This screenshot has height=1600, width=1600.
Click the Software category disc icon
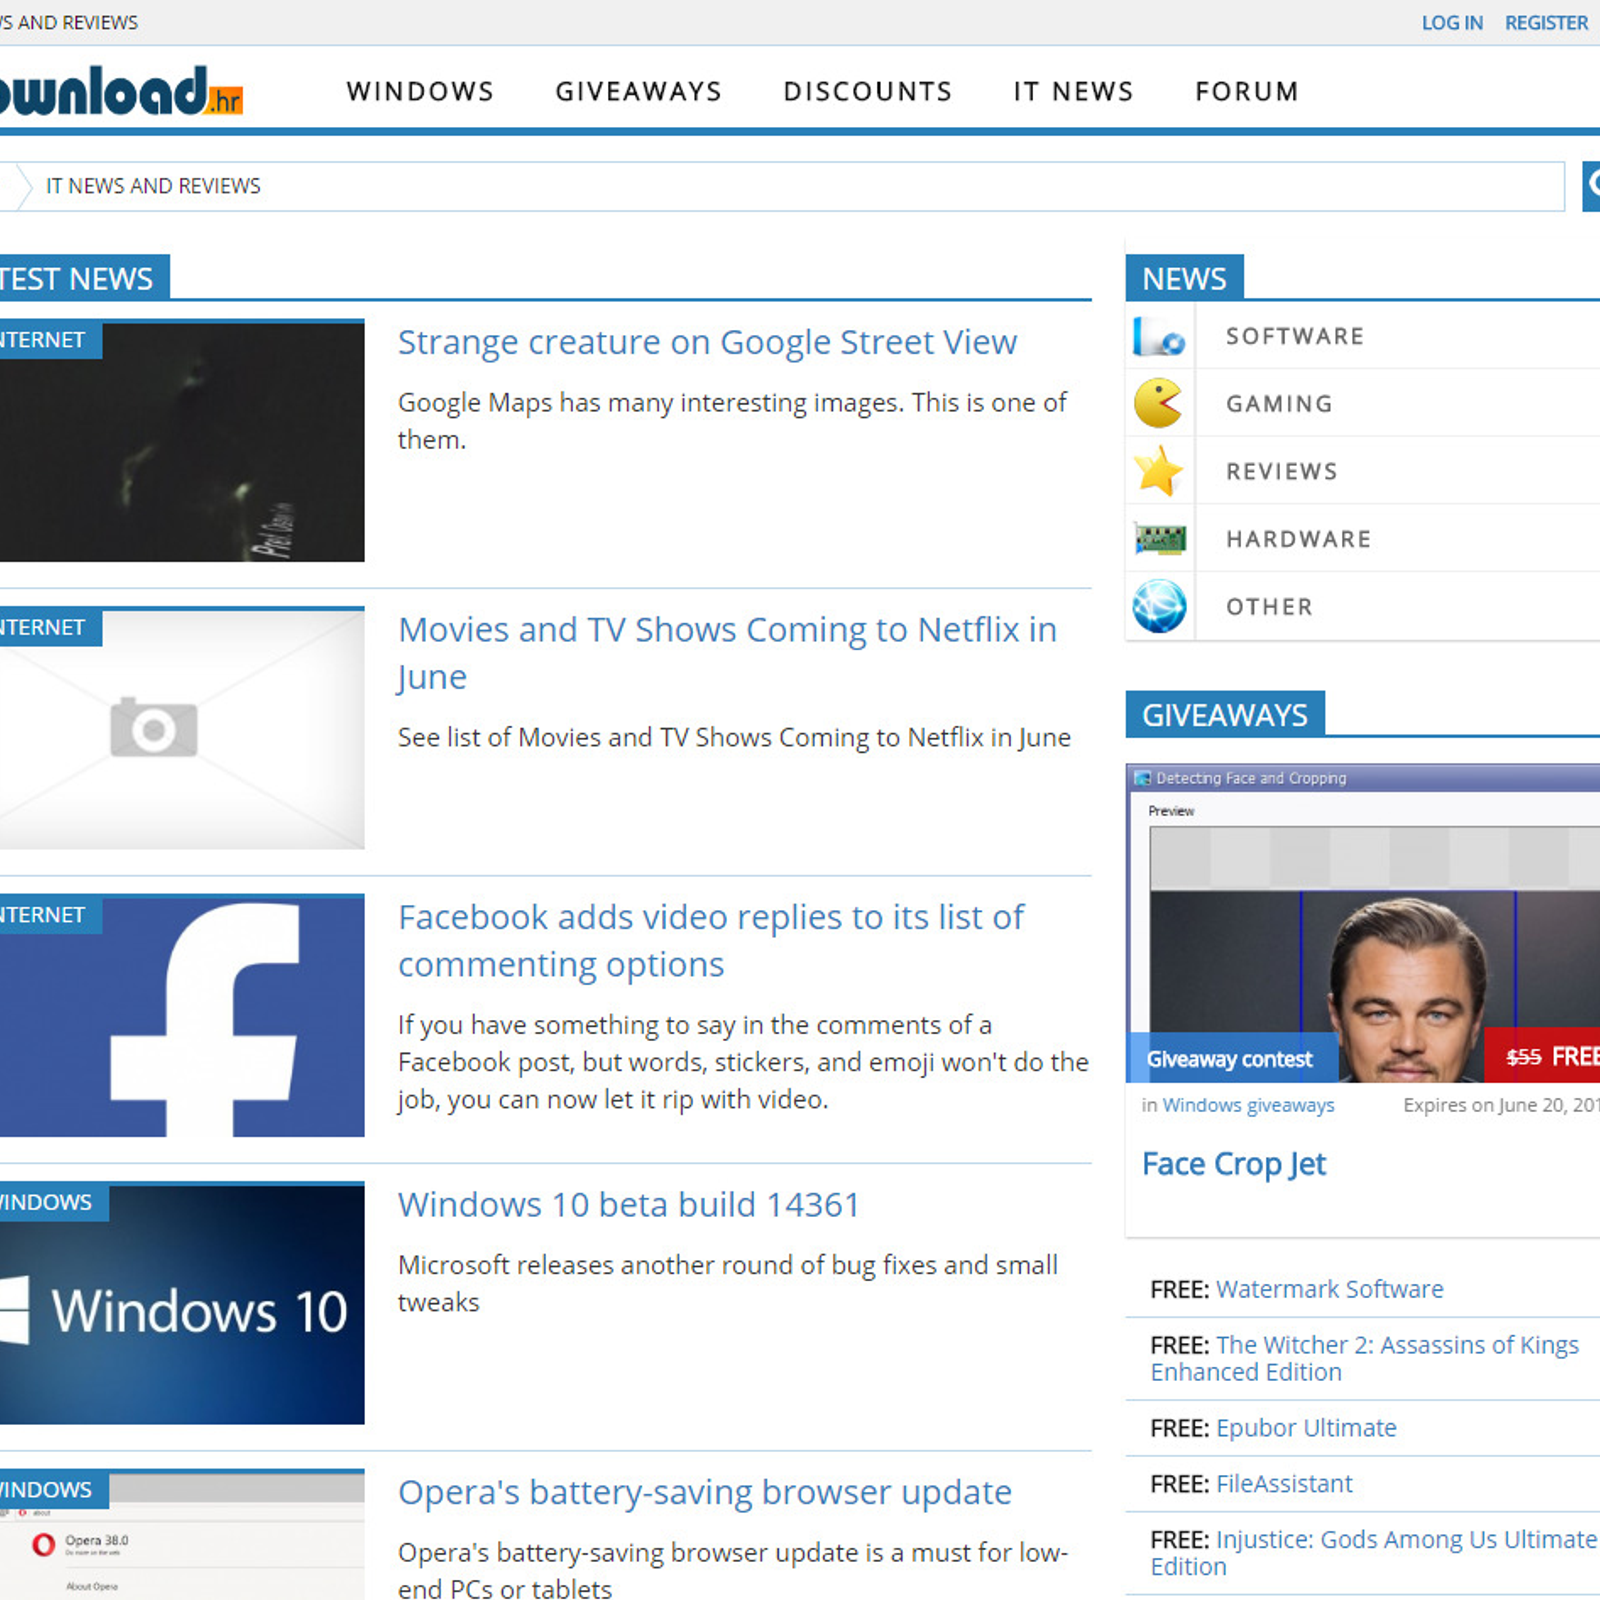(x=1159, y=336)
